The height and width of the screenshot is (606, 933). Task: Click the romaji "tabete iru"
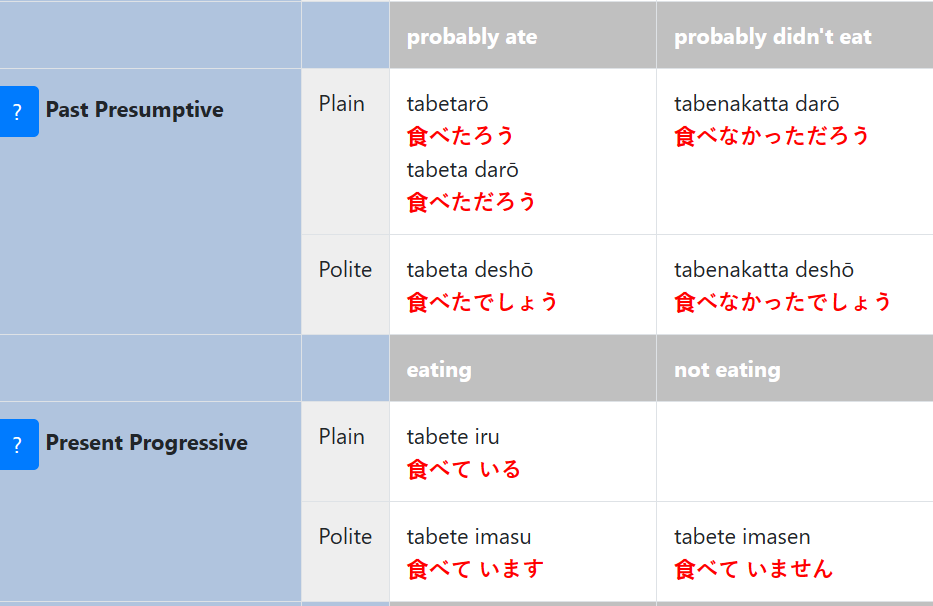[452, 437]
